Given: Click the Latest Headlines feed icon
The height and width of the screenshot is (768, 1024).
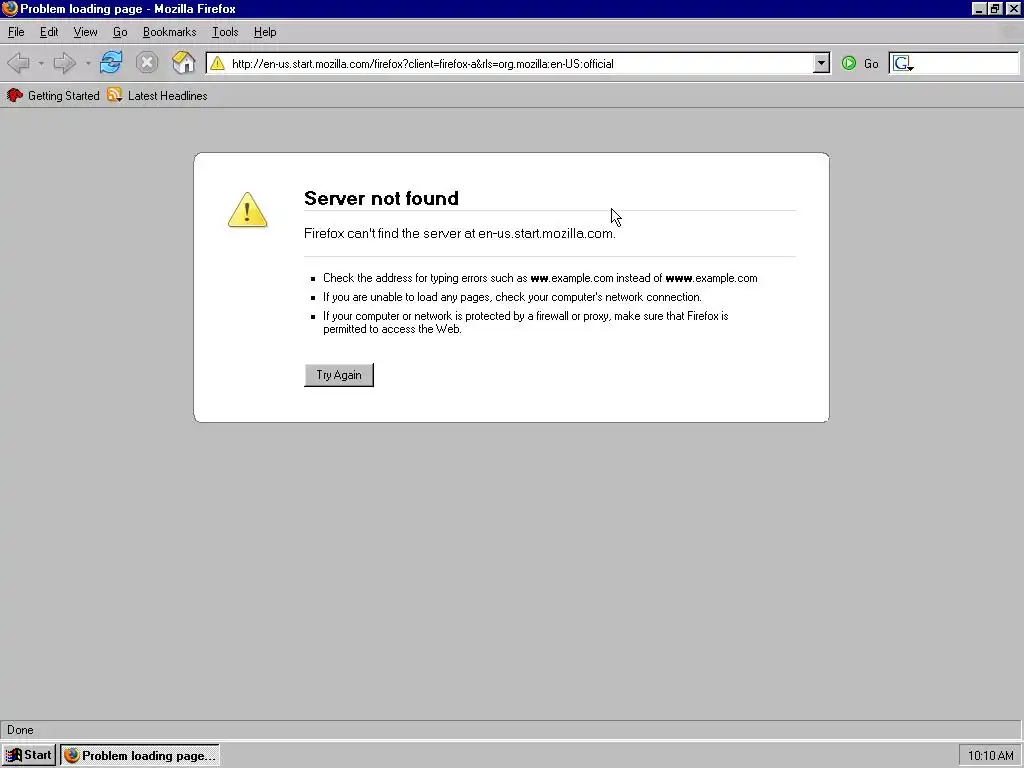Looking at the screenshot, I should click(115, 95).
